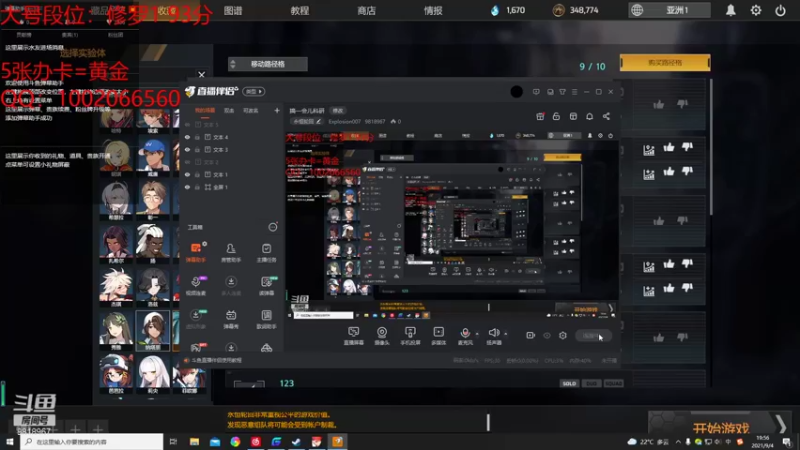Open toolbox more options icon
This screenshot has height=450, width=800.
(x=273, y=227)
